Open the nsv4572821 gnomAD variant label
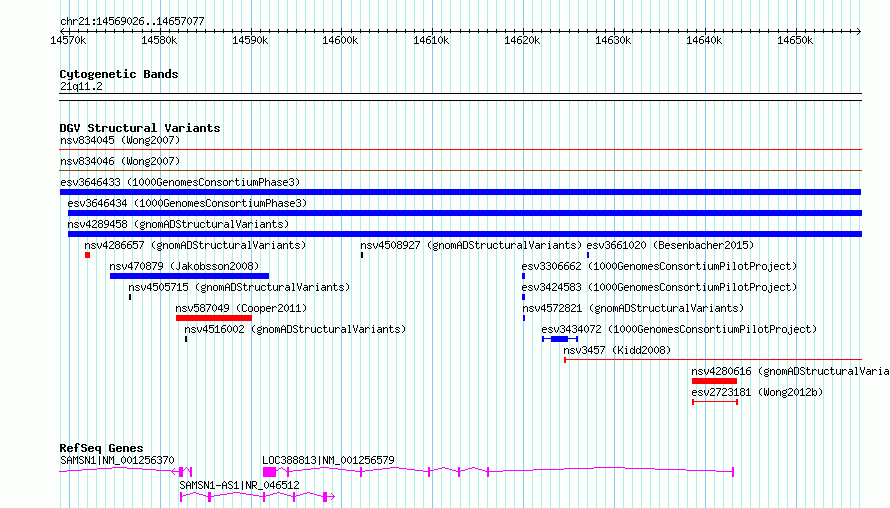 pos(633,308)
